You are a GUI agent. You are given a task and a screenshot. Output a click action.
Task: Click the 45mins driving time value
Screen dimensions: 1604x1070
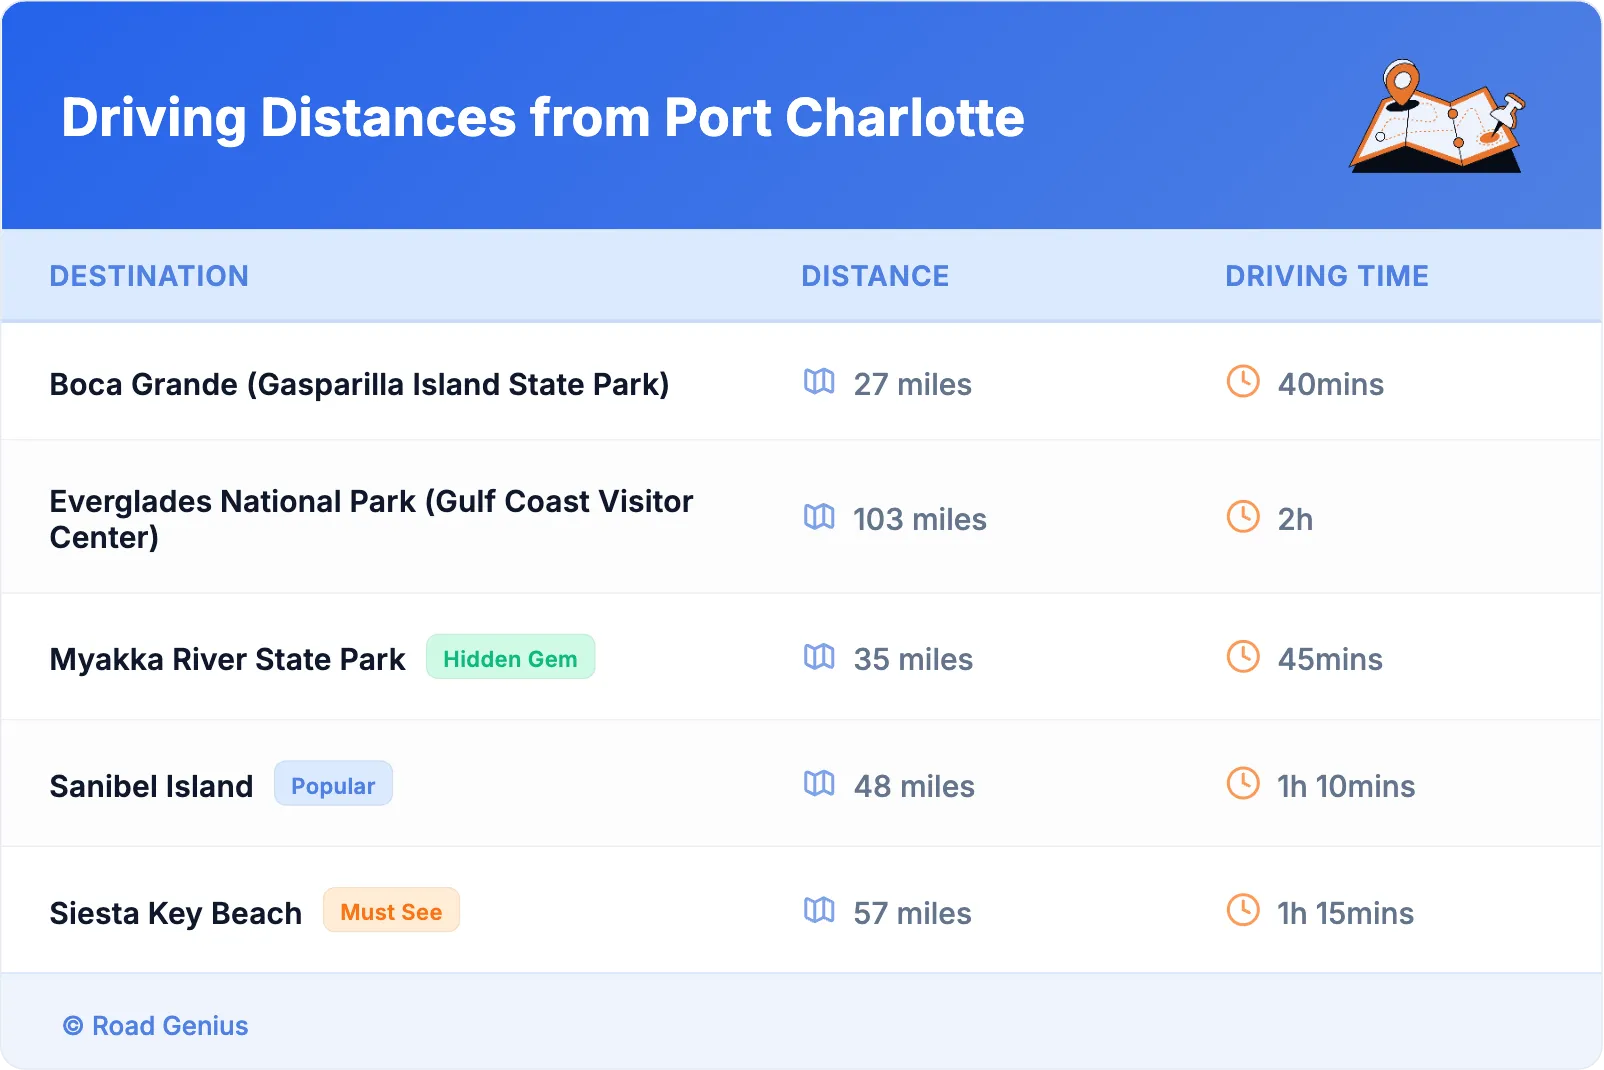point(1330,660)
